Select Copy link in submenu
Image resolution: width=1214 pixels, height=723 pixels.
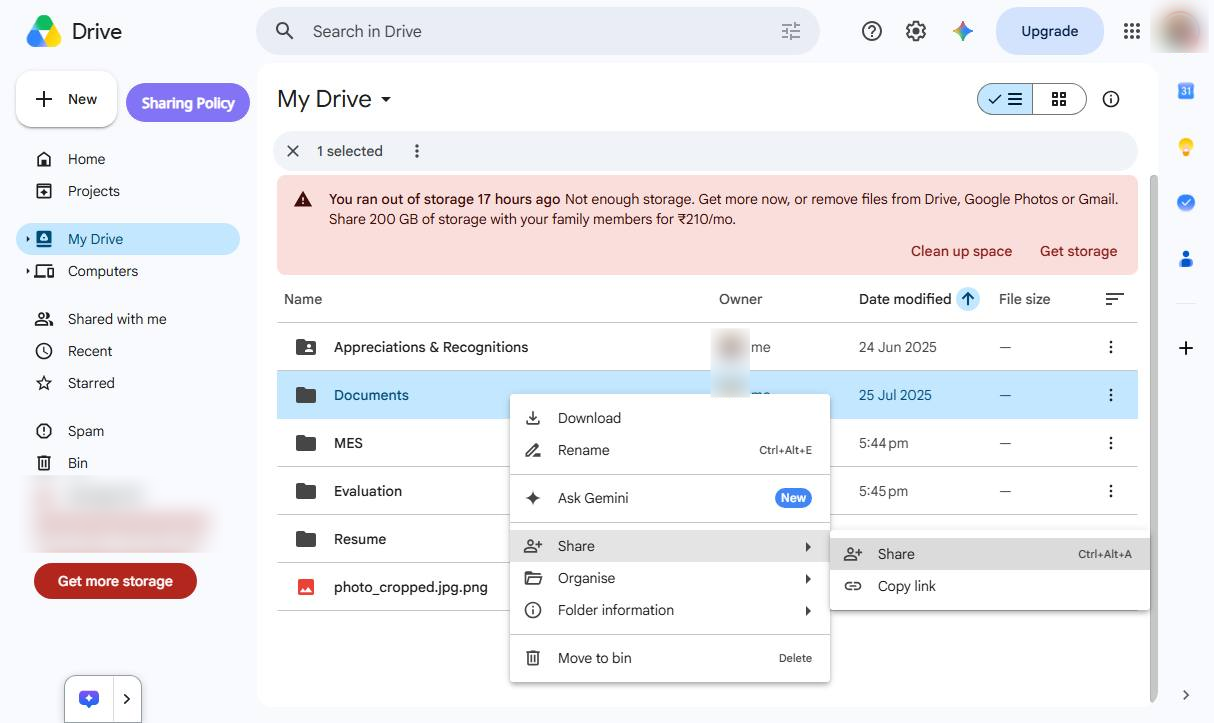[990, 586]
